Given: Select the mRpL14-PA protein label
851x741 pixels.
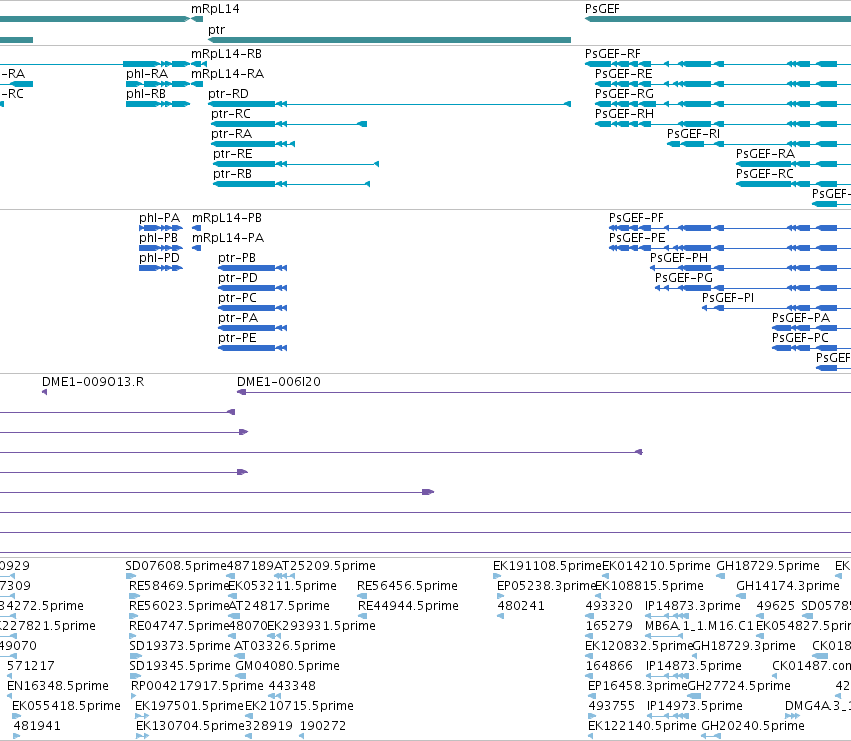Looking at the screenshot, I should tap(228, 238).
